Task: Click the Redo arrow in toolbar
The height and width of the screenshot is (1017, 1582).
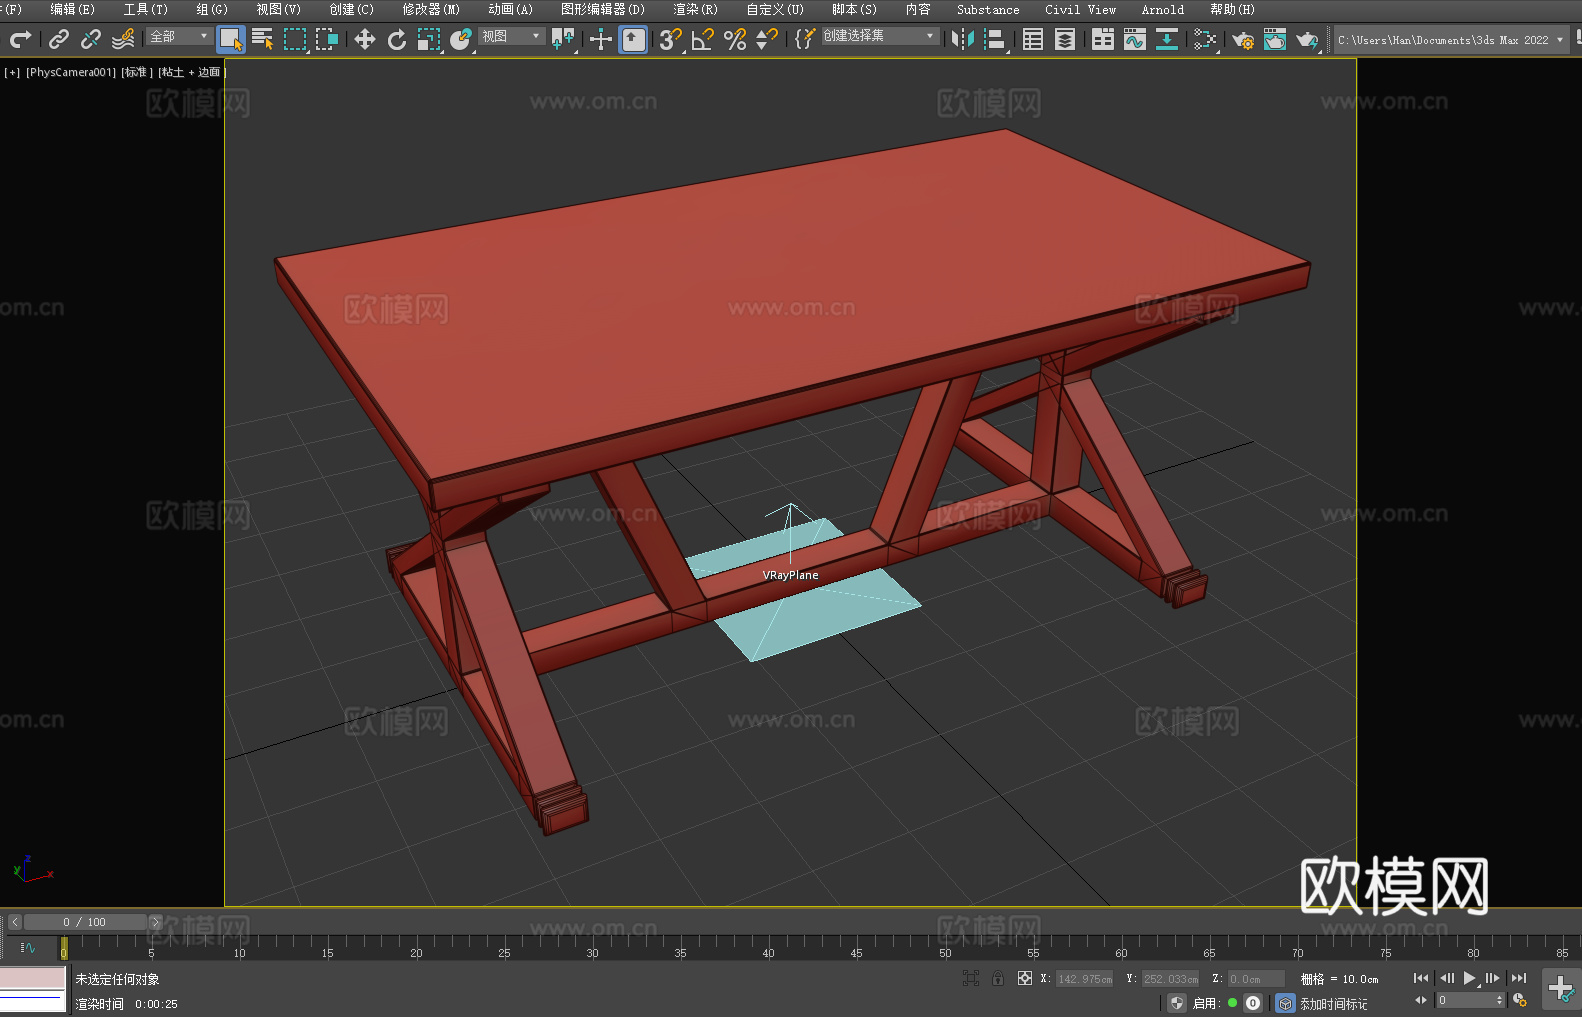Action: 20,39
